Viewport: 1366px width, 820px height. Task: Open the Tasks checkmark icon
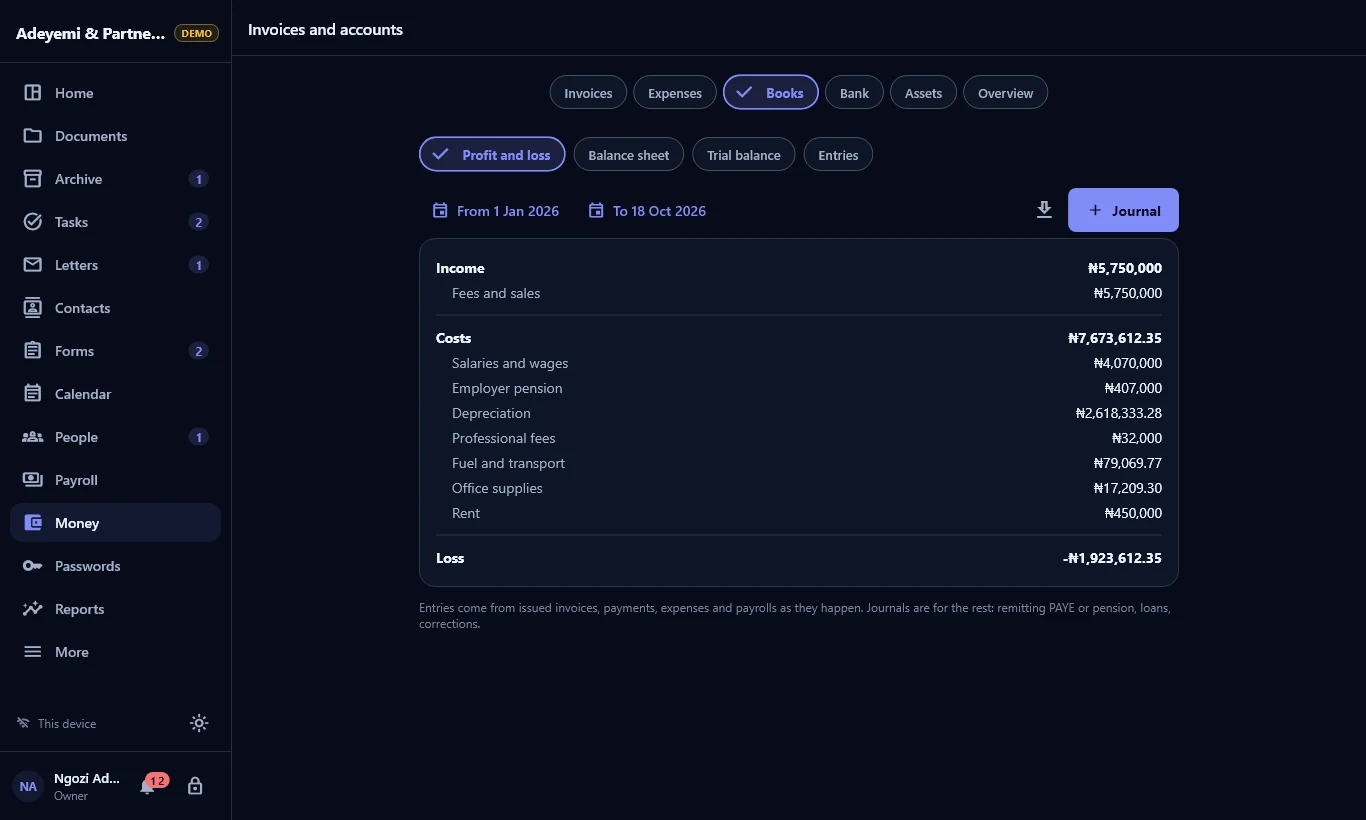pyautogui.click(x=33, y=222)
